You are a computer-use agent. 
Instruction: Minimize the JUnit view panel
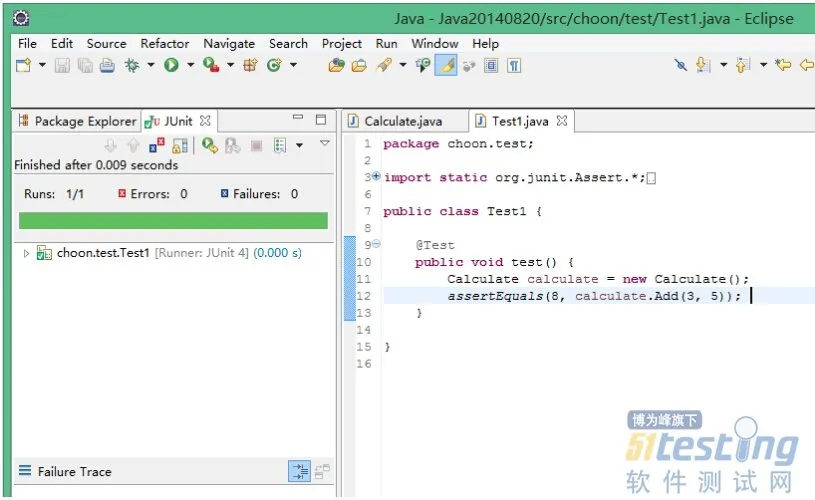pos(298,118)
